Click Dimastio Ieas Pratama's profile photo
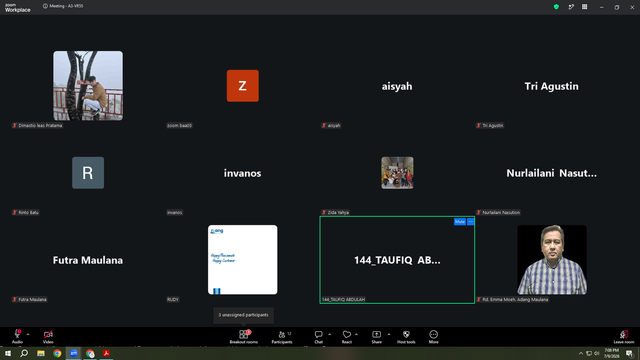 point(88,86)
